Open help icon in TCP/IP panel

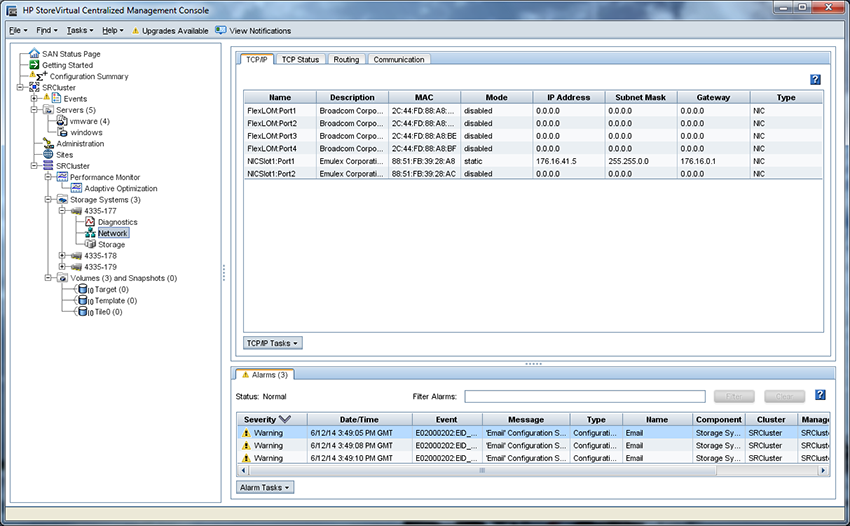815,79
